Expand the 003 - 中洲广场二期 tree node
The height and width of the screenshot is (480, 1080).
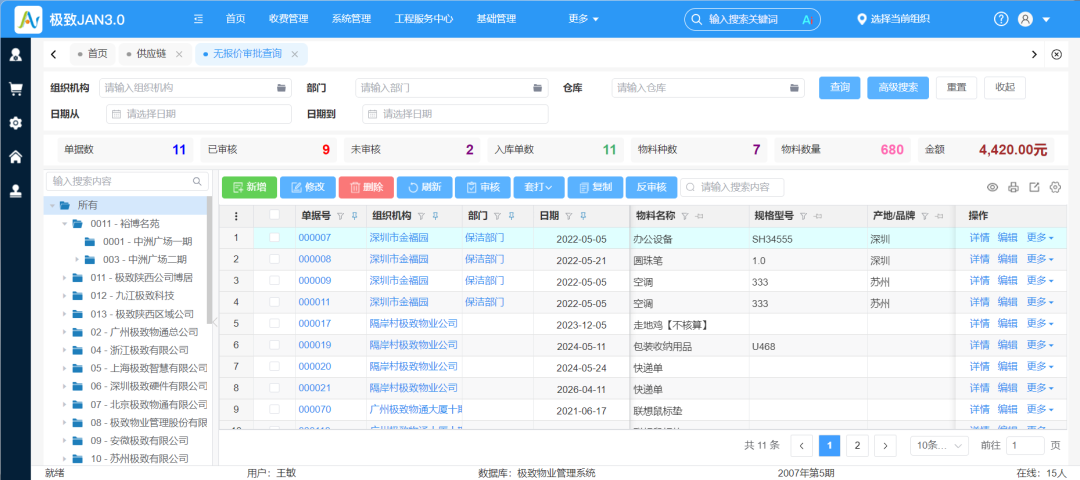point(77,260)
